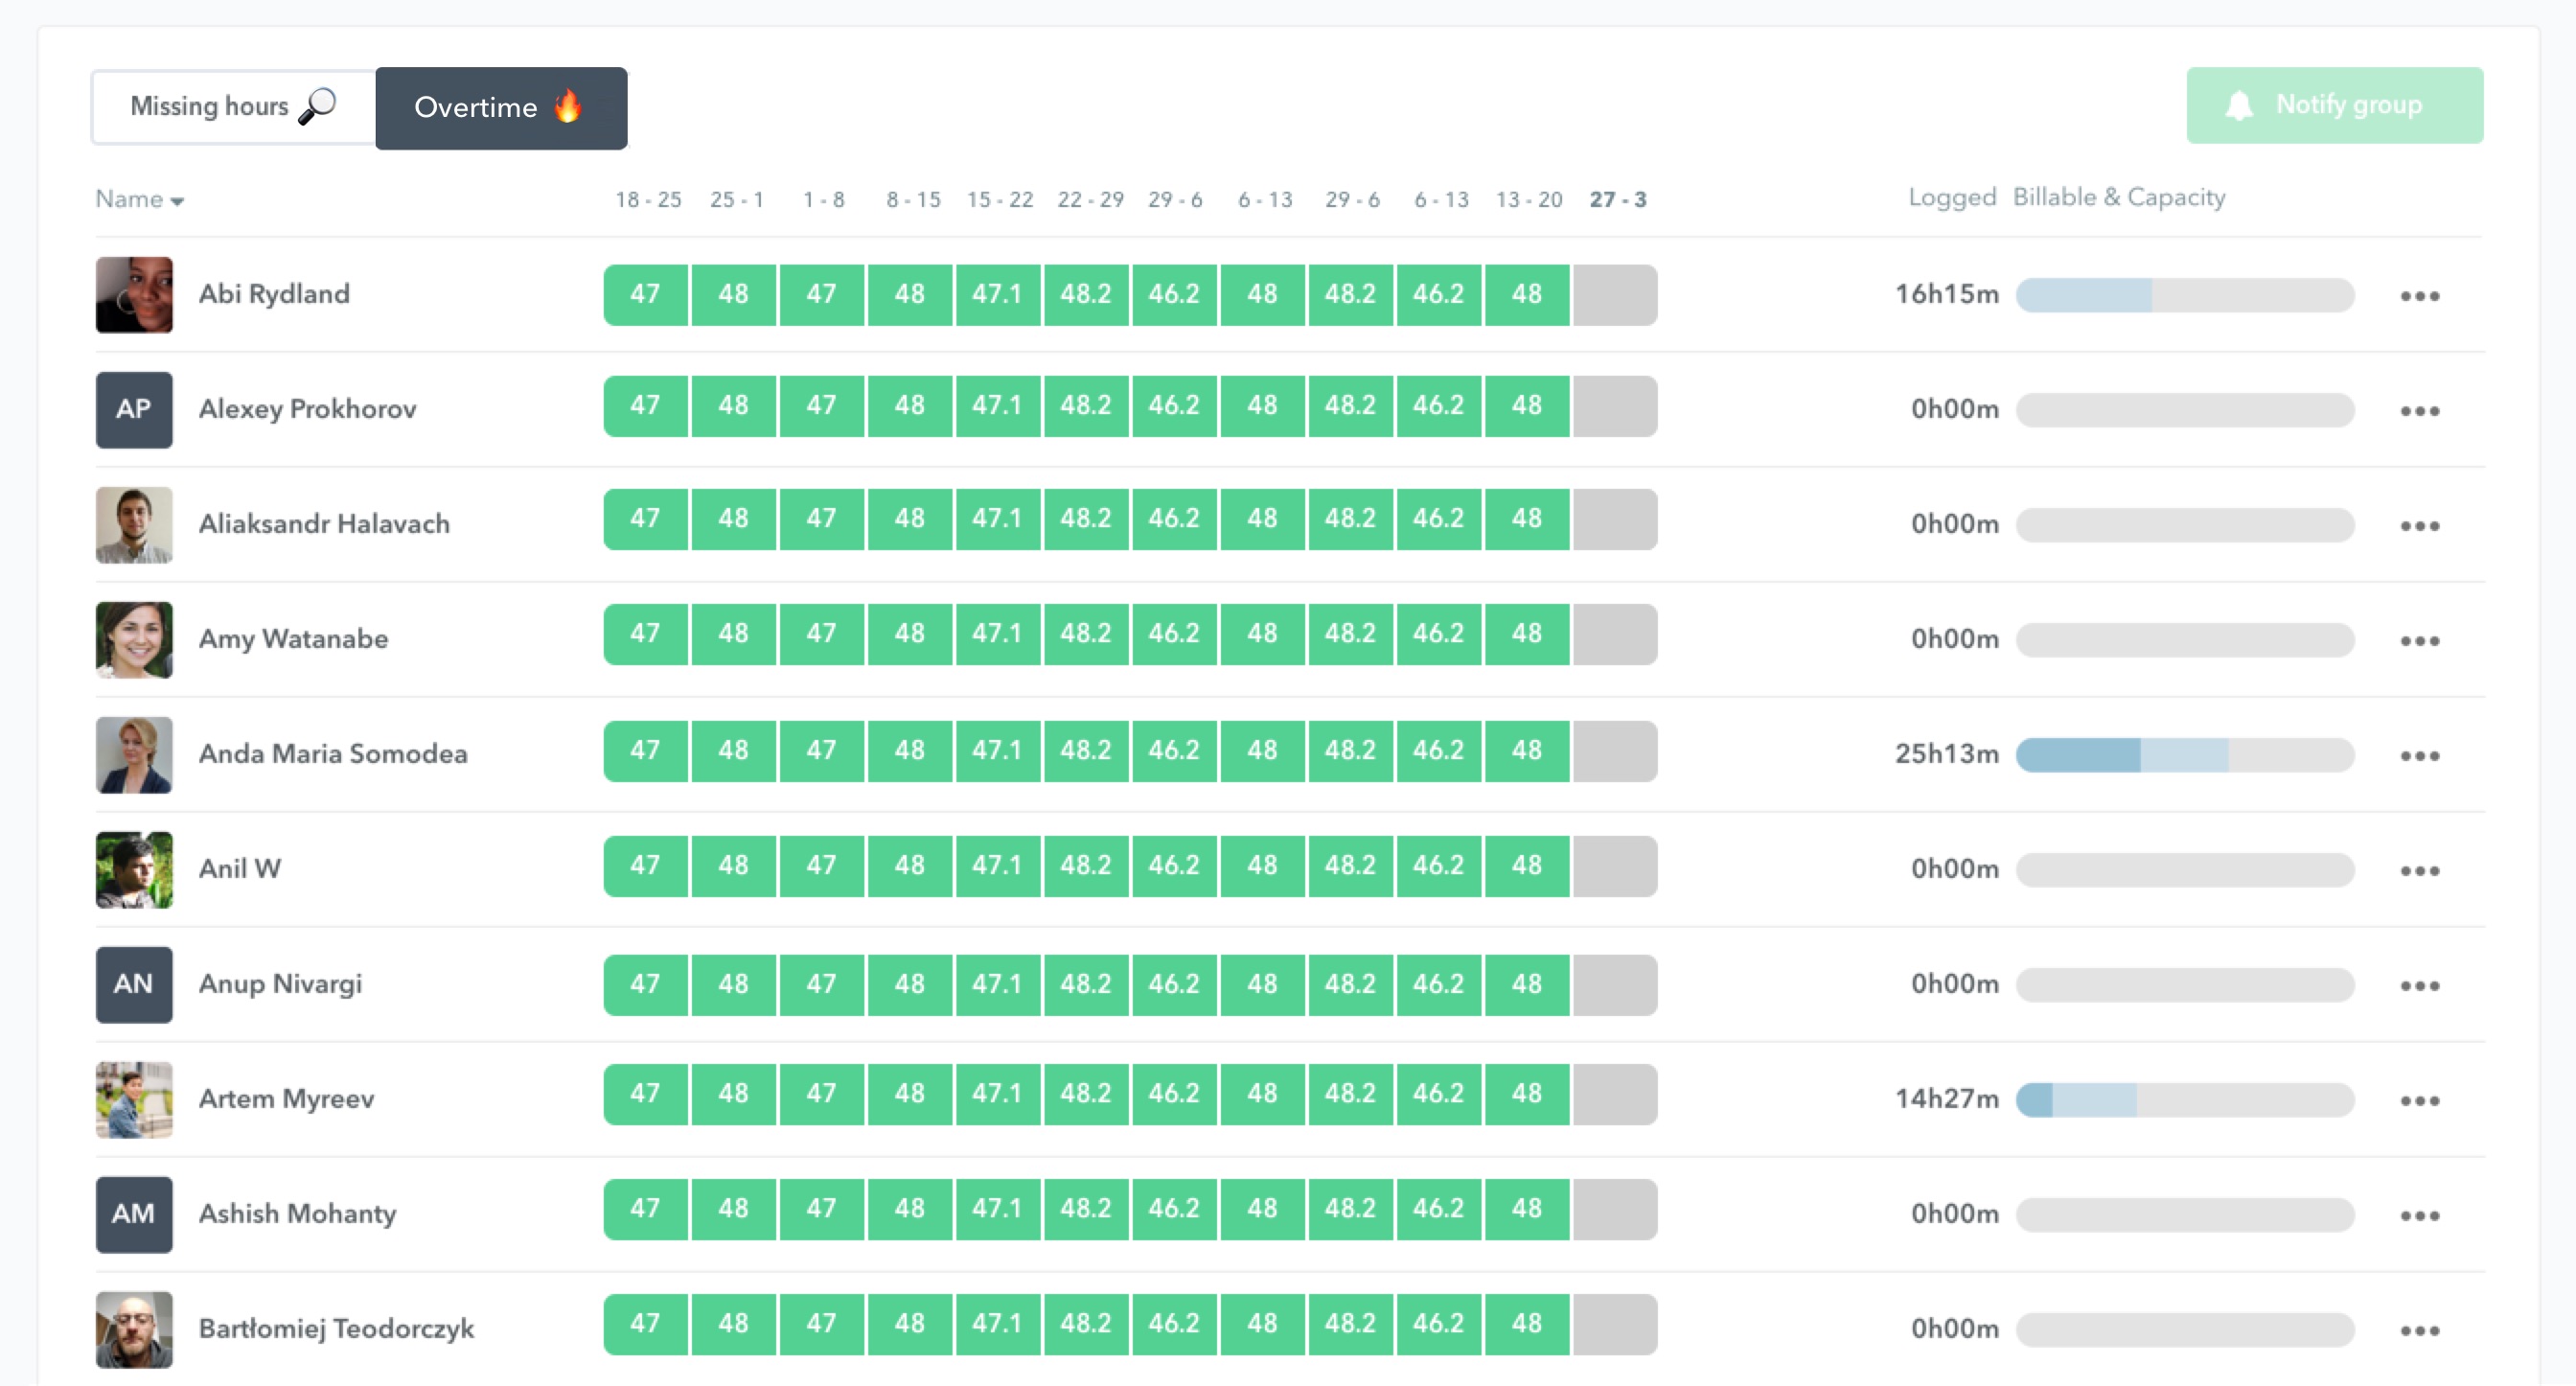Click the 18 - 25 week column header
This screenshot has width=2576, height=1386.
[648, 200]
